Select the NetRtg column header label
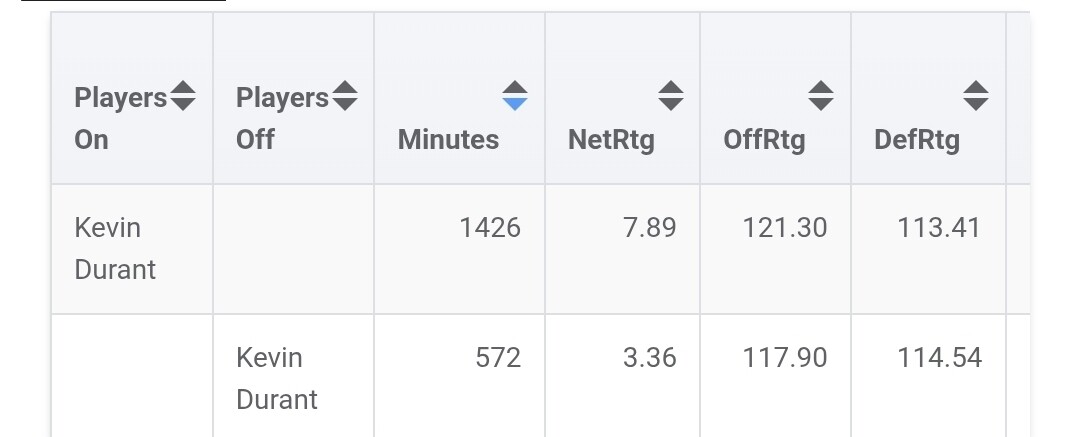This screenshot has width=1080, height=437. click(611, 139)
